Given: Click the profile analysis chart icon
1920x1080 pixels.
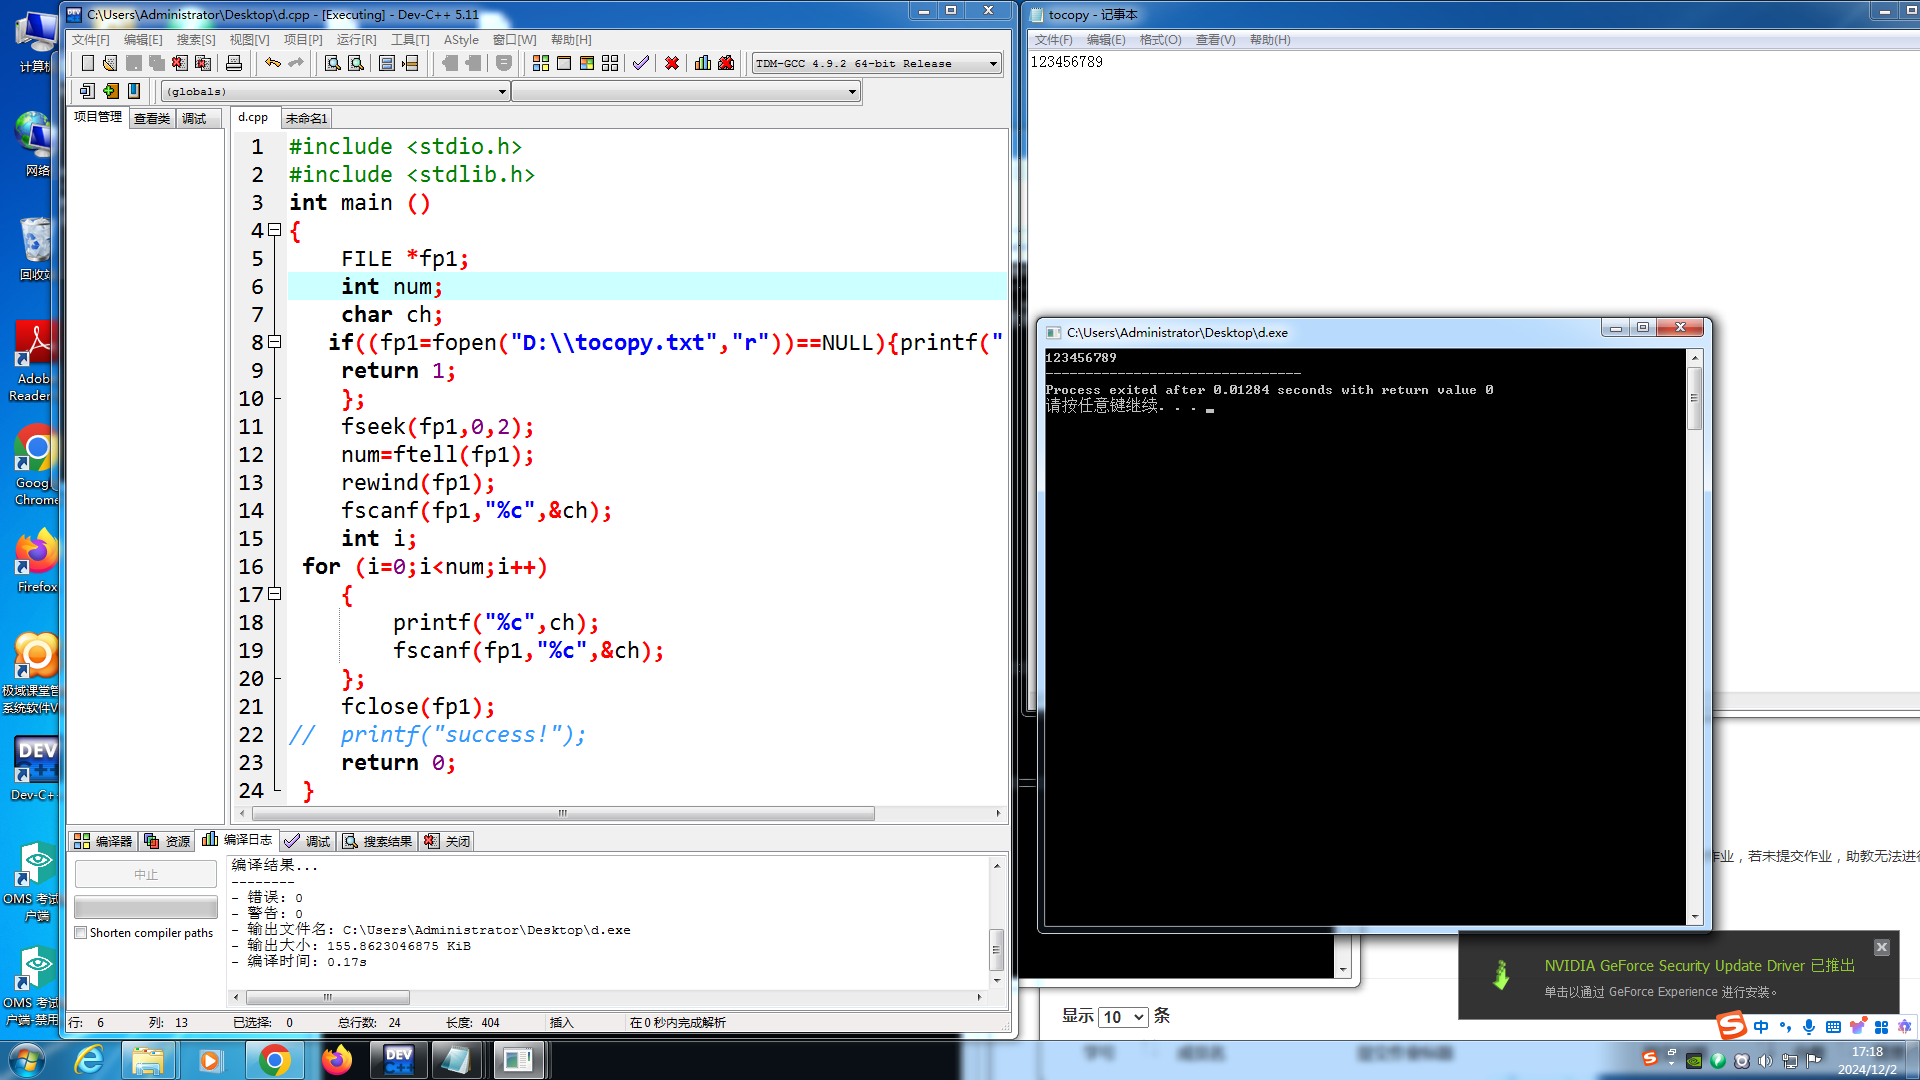Looking at the screenshot, I should (703, 63).
